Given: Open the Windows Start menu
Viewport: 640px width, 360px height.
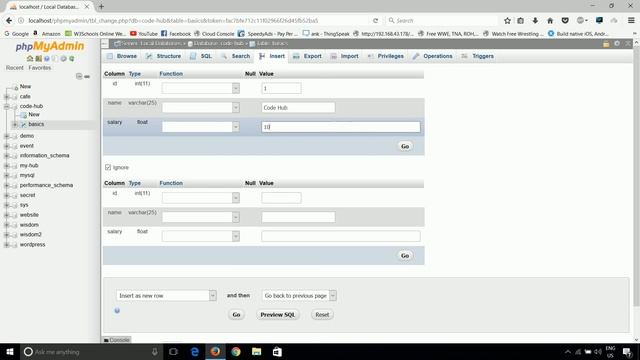Looking at the screenshot, I should [10, 351].
